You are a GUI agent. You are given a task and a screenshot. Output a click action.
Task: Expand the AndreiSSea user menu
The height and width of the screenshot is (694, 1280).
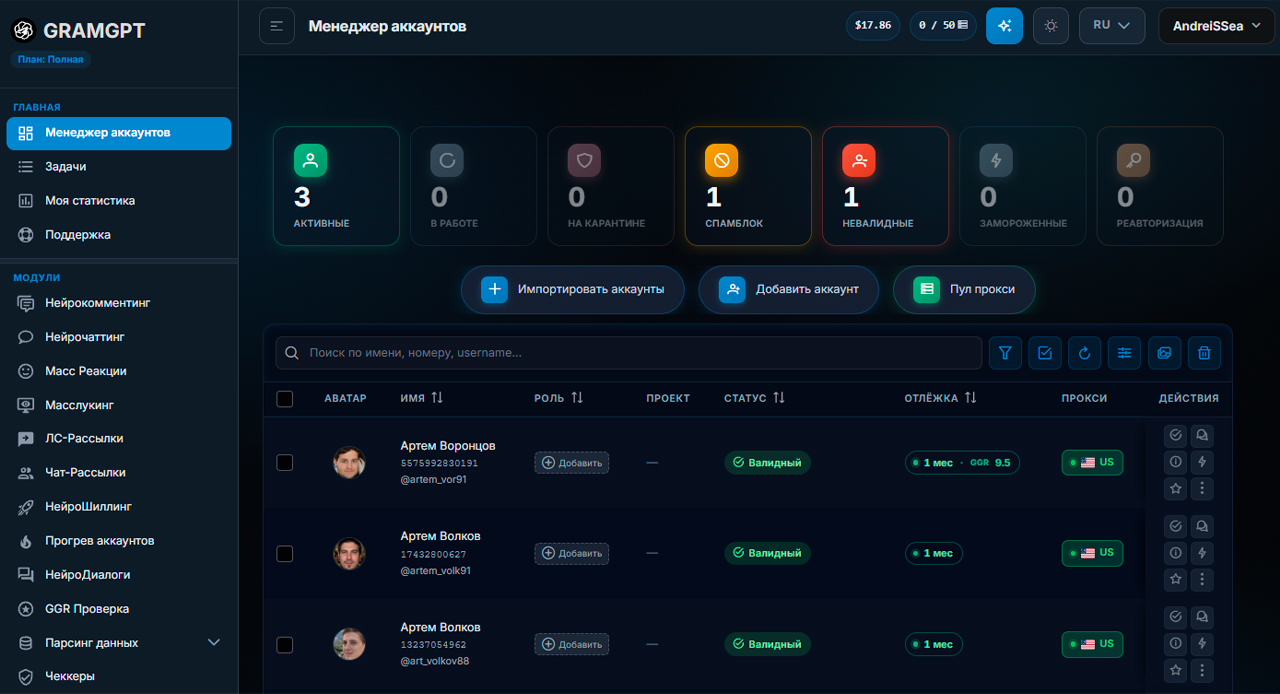pos(1215,26)
